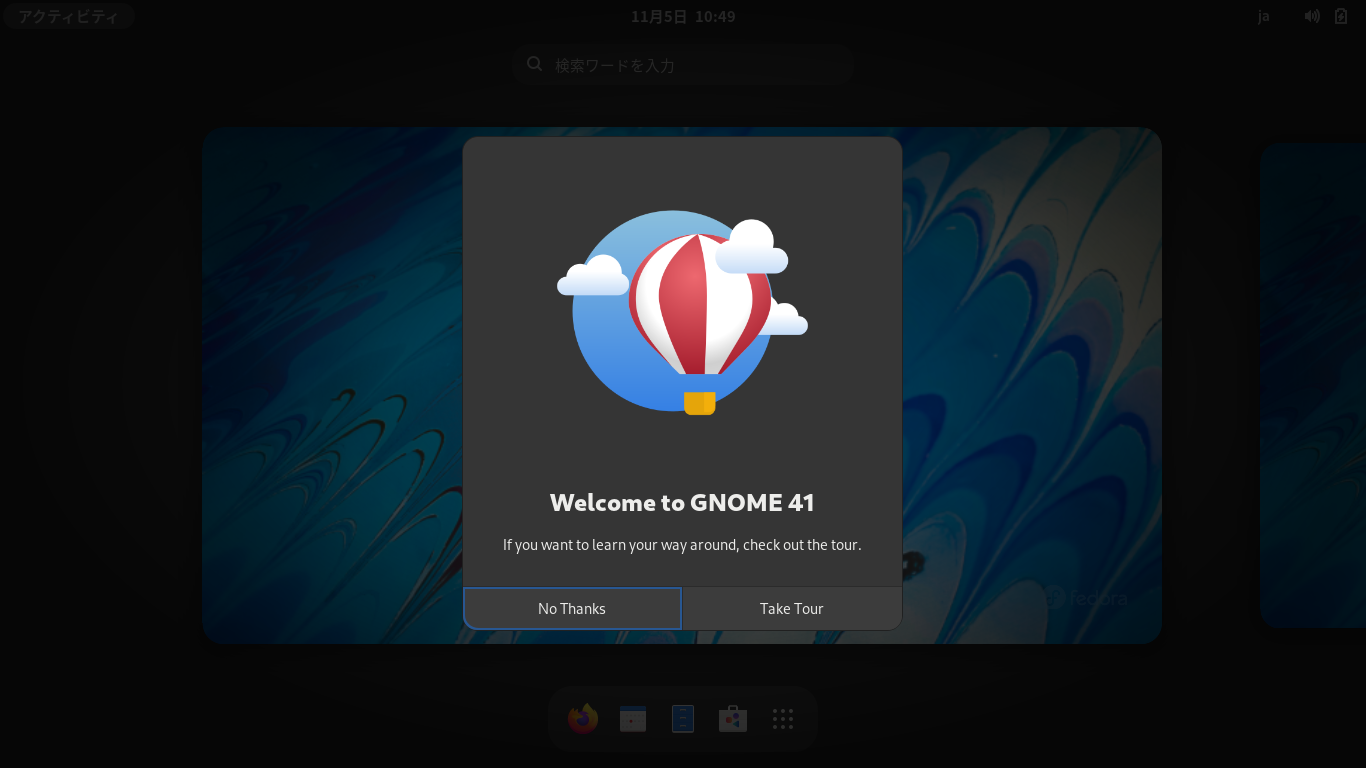The height and width of the screenshot is (768, 1366).
Task: Open Firefox from the dash
Action: pyautogui.click(x=583, y=718)
